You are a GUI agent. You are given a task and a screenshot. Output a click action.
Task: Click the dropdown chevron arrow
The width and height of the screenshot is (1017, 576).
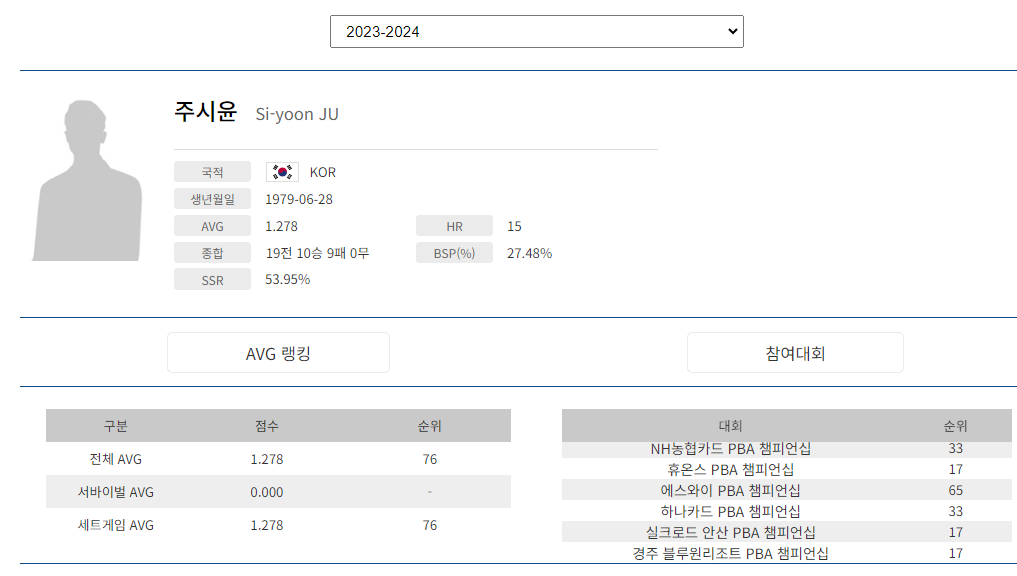729,31
